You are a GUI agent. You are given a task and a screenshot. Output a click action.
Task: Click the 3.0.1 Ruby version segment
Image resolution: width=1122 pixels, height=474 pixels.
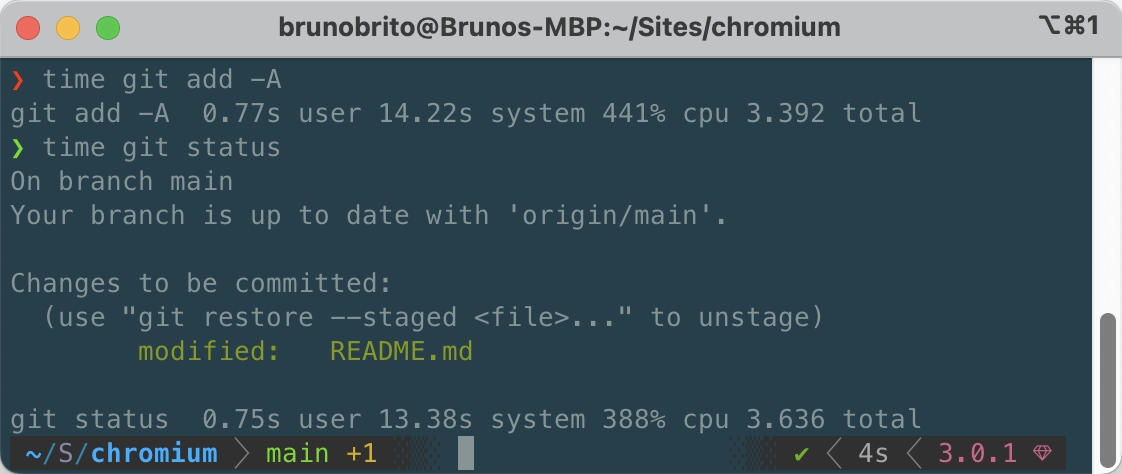coord(978,454)
